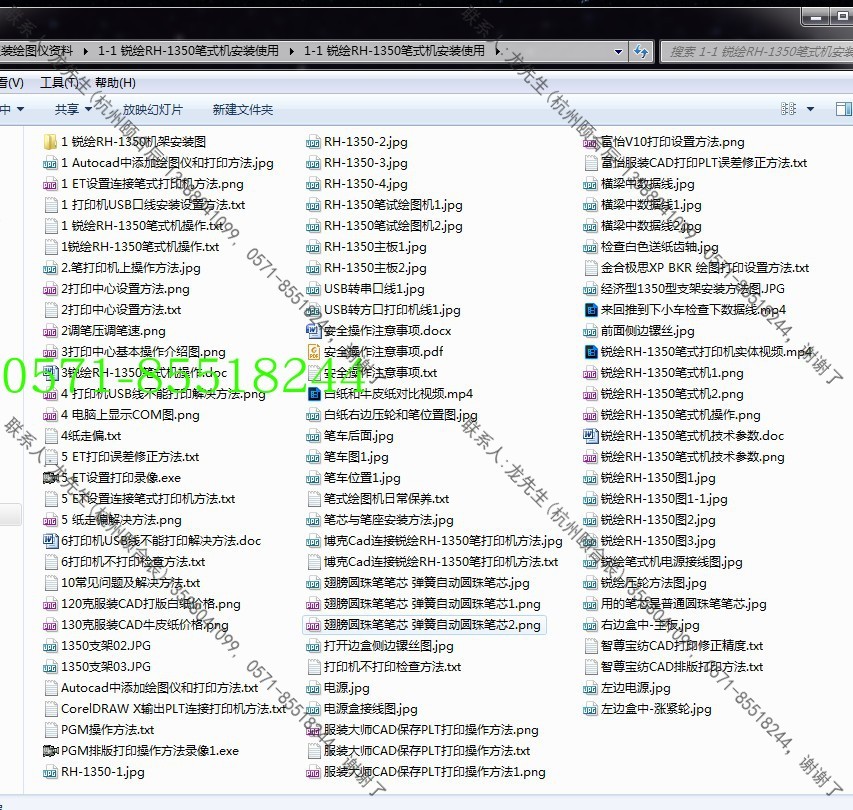
Task: Select file 锐绘压轮方法图.jpg
Action: click(x=645, y=583)
